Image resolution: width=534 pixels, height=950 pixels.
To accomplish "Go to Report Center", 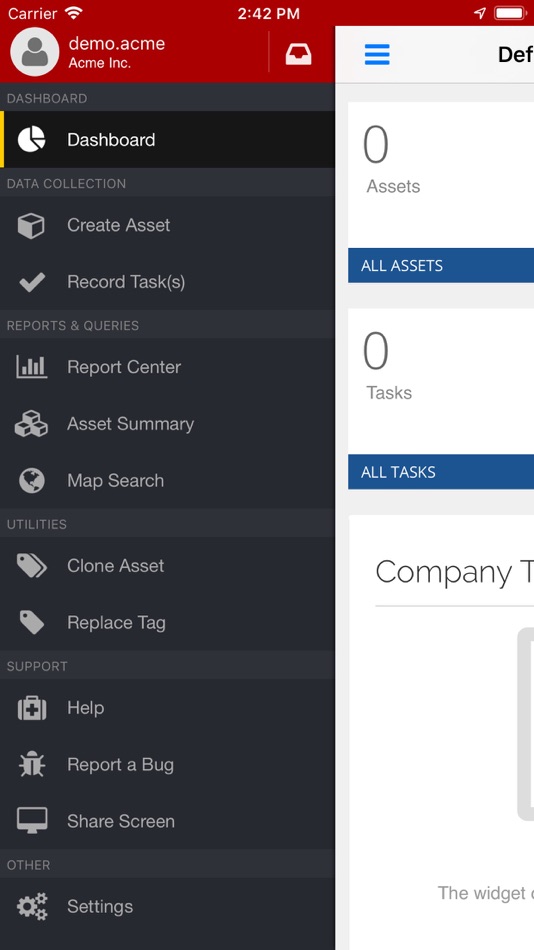I will [x=167, y=367].
